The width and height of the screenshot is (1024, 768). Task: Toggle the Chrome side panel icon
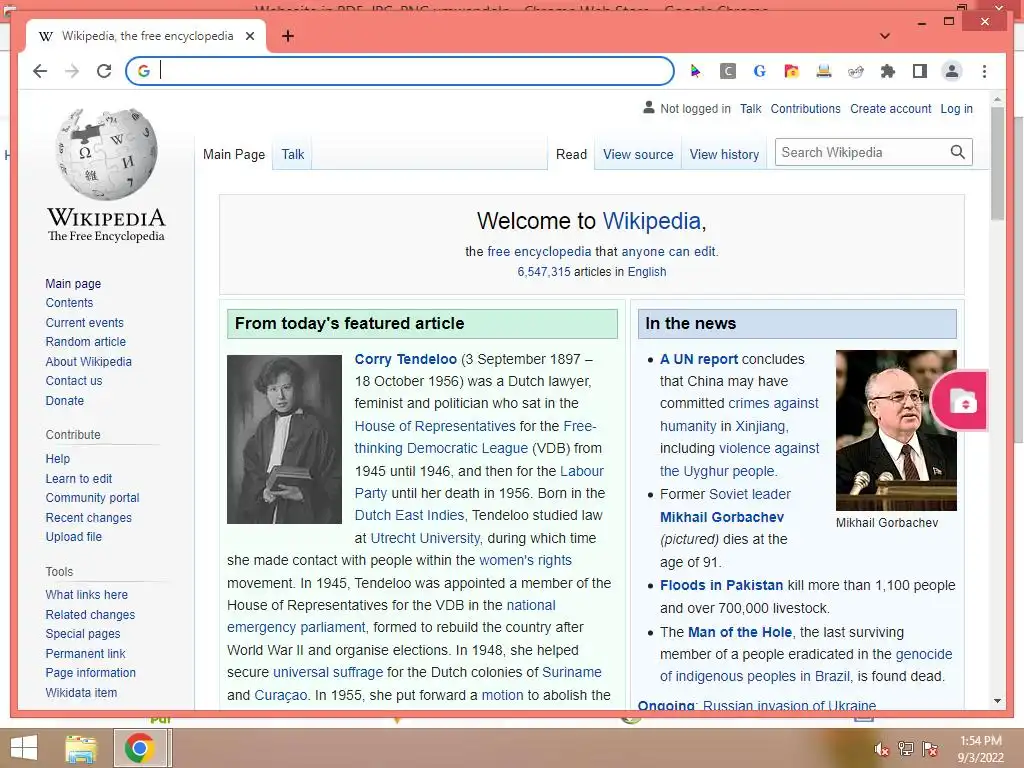tap(920, 71)
